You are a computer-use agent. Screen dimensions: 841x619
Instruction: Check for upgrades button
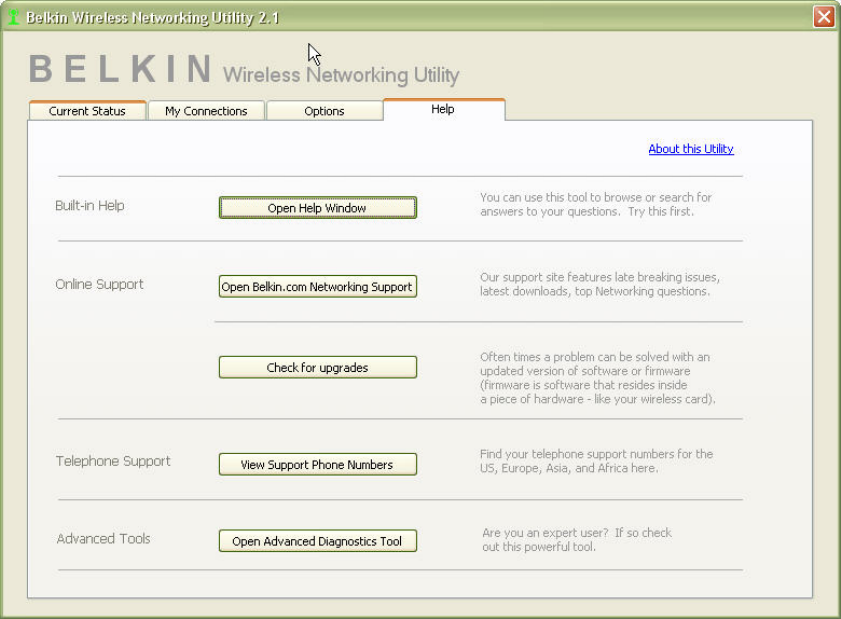click(318, 367)
